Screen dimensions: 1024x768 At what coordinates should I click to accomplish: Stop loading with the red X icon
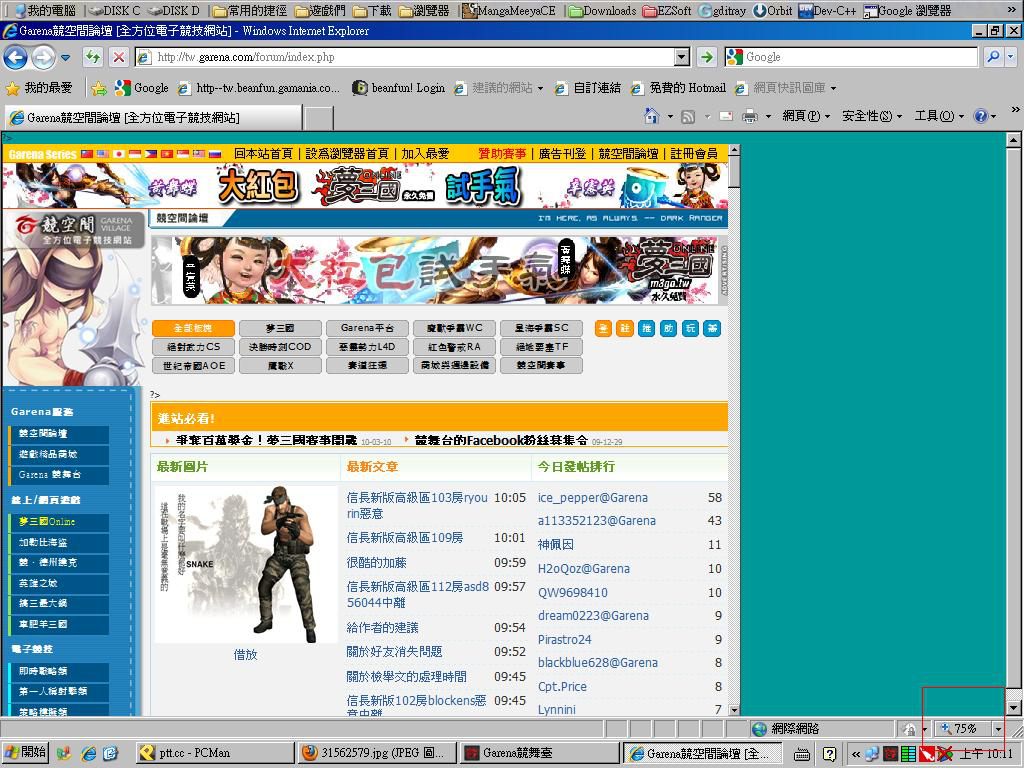(x=118, y=57)
